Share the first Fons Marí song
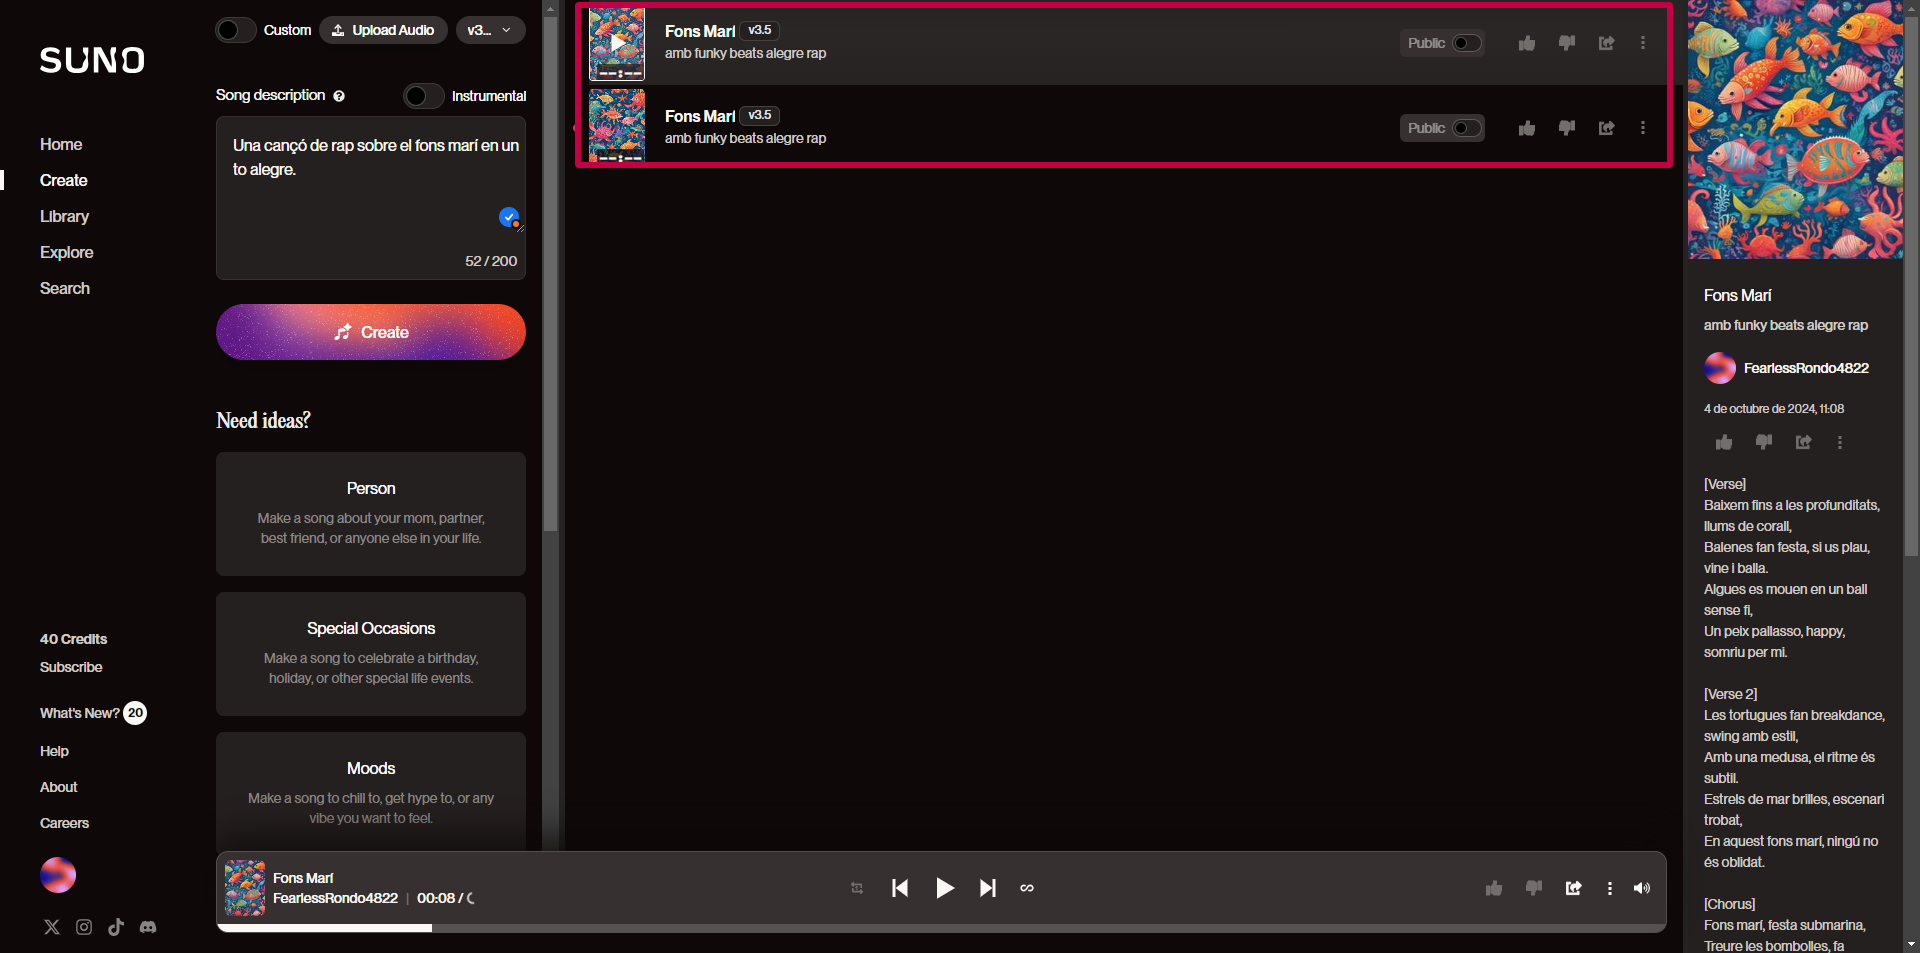This screenshot has width=1920, height=953. (x=1606, y=43)
